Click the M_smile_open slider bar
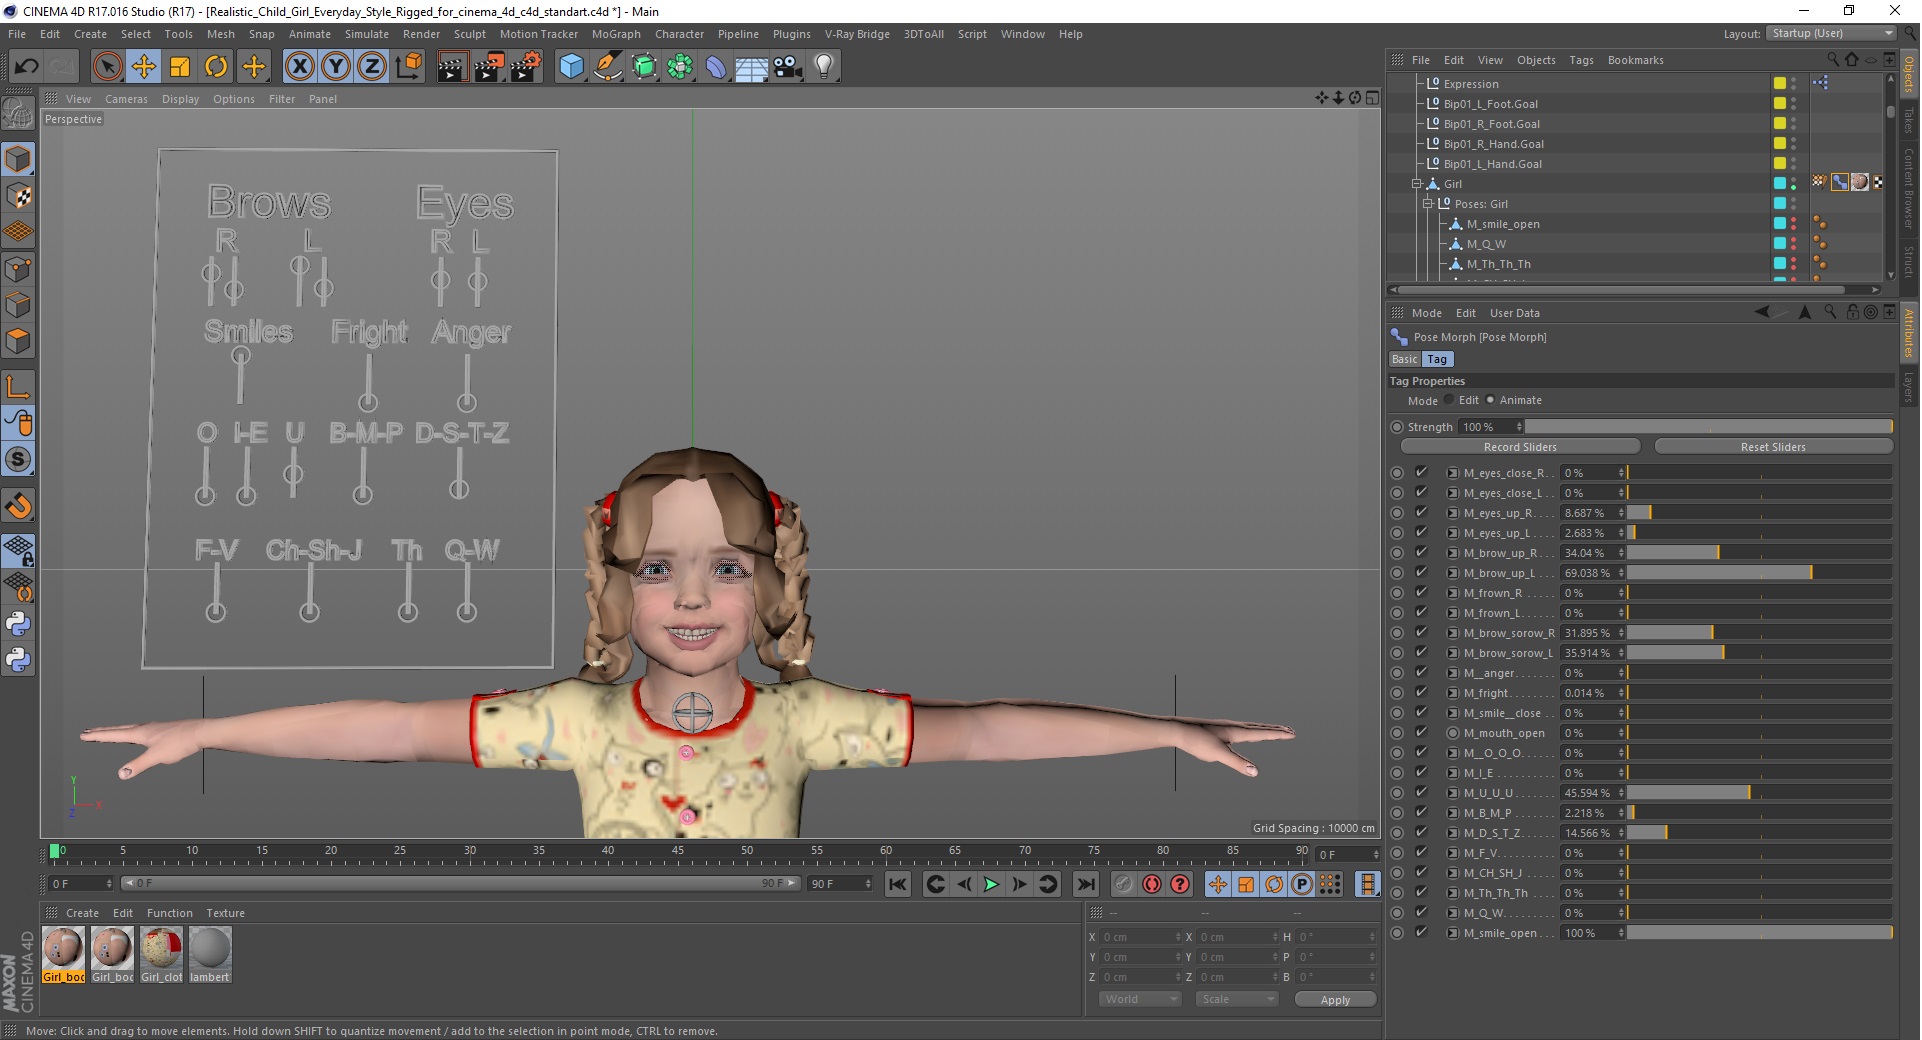Image resolution: width=1922 pixels, height=1040 pixels. tap(1759, 933)
